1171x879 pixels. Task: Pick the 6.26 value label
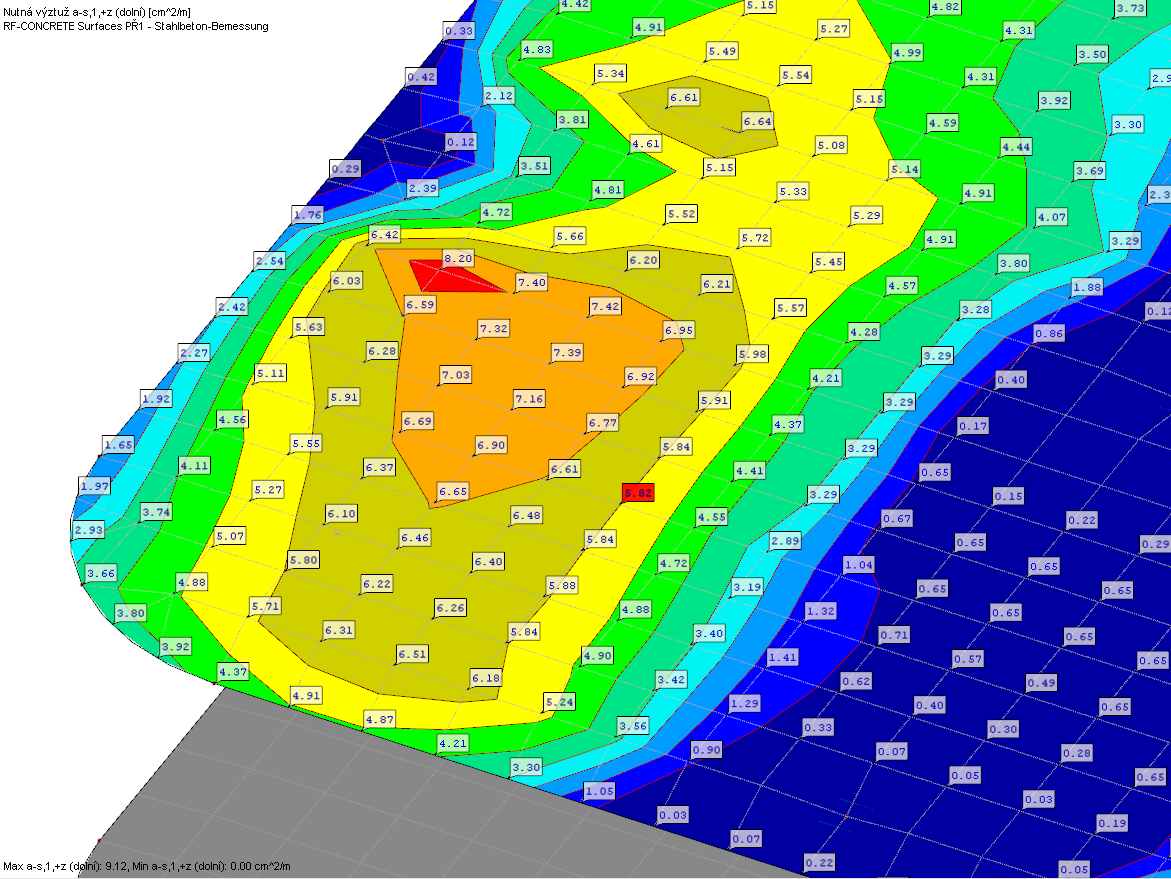coord(450,608)
